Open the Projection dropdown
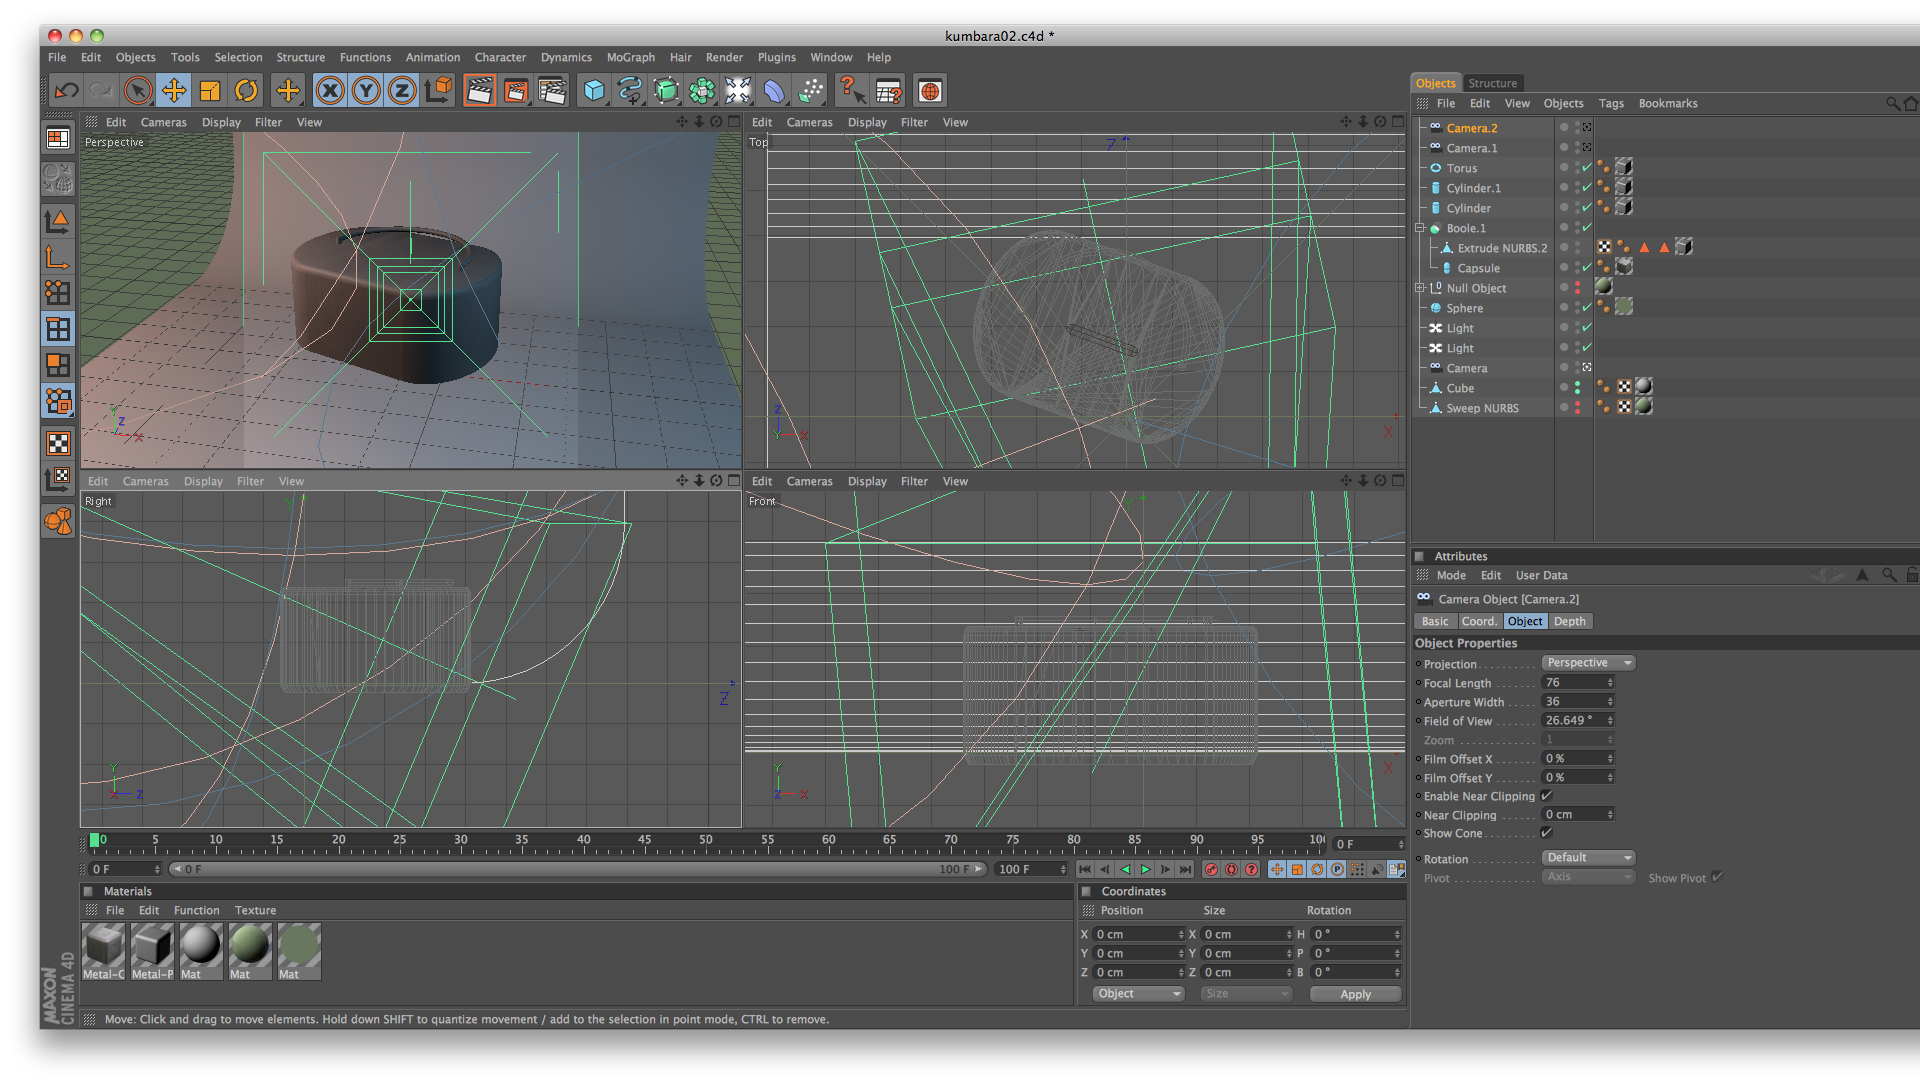 point(1588,663)
